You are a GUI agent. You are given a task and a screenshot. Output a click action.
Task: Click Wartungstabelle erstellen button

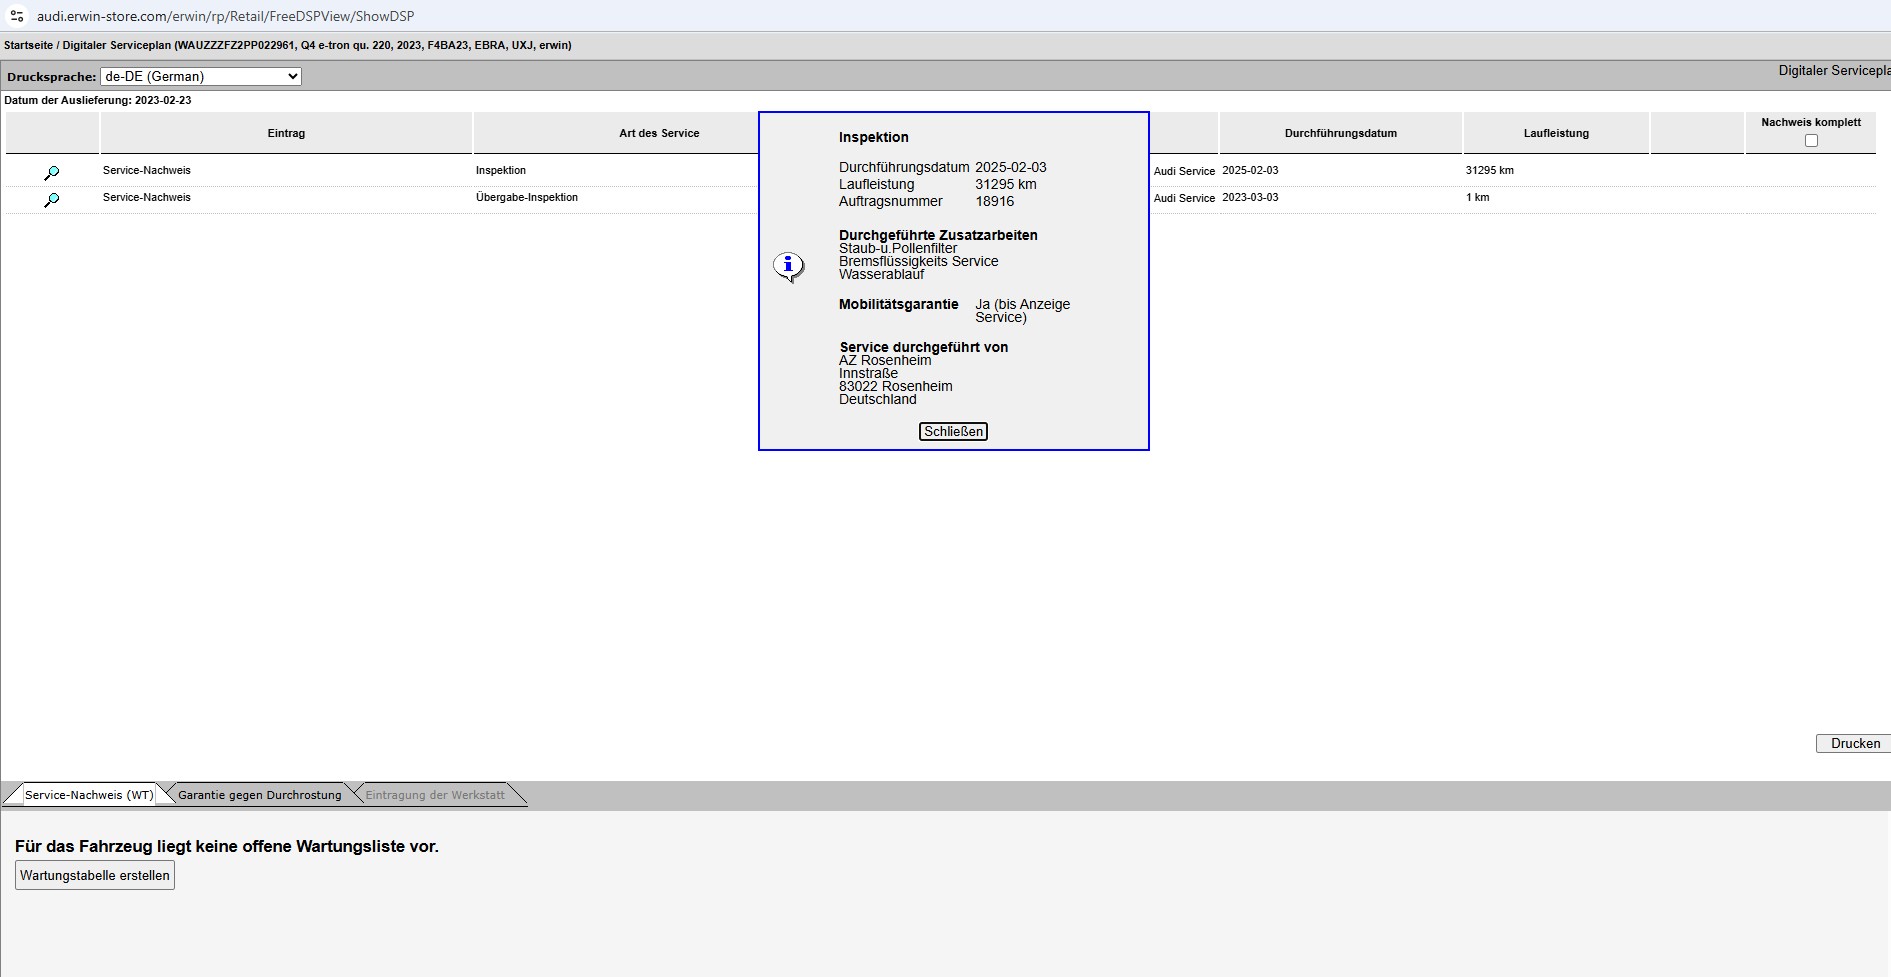click(95, 875)
